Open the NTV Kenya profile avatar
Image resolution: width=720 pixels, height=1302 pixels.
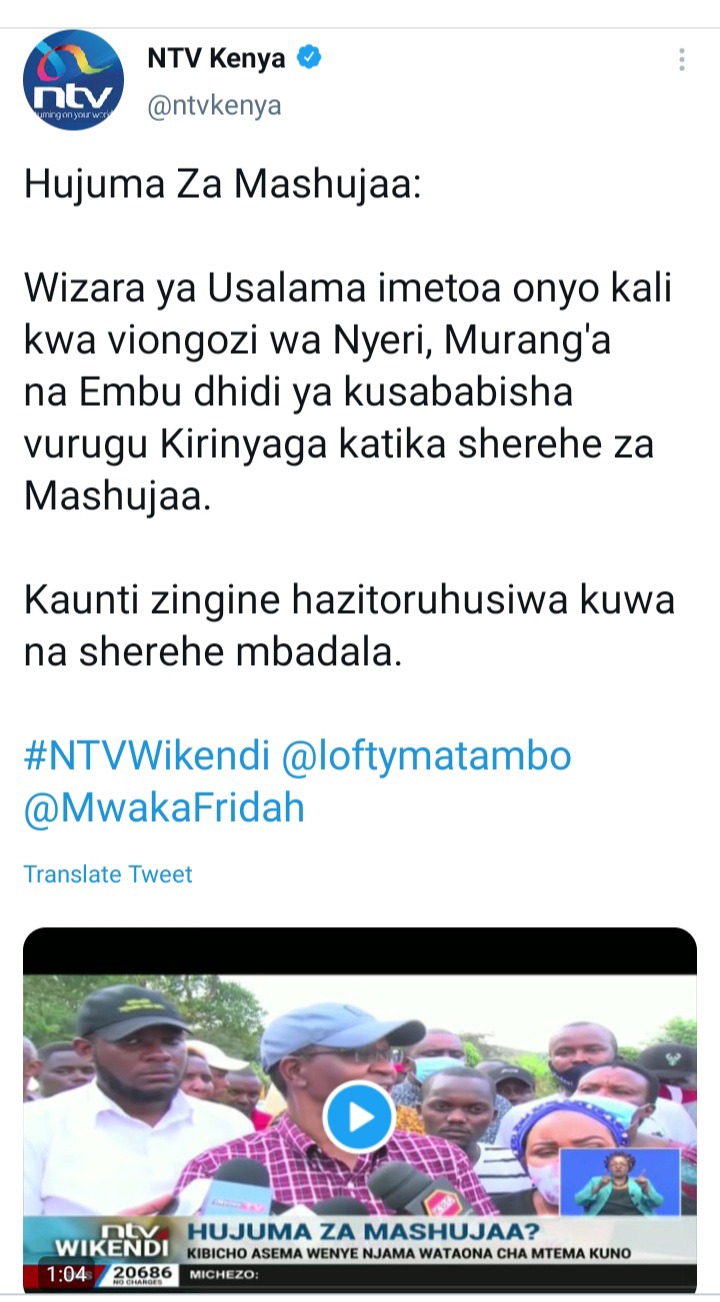tap(72, 81)
